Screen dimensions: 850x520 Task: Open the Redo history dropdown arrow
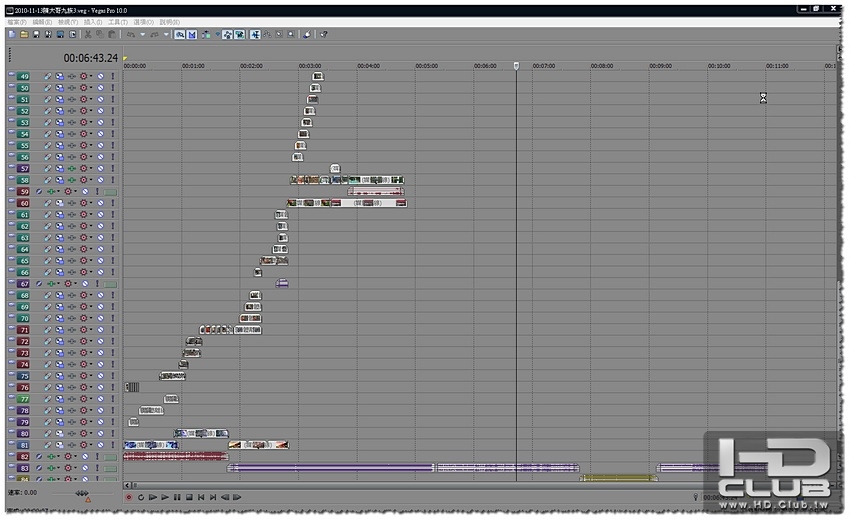(166, 34)
